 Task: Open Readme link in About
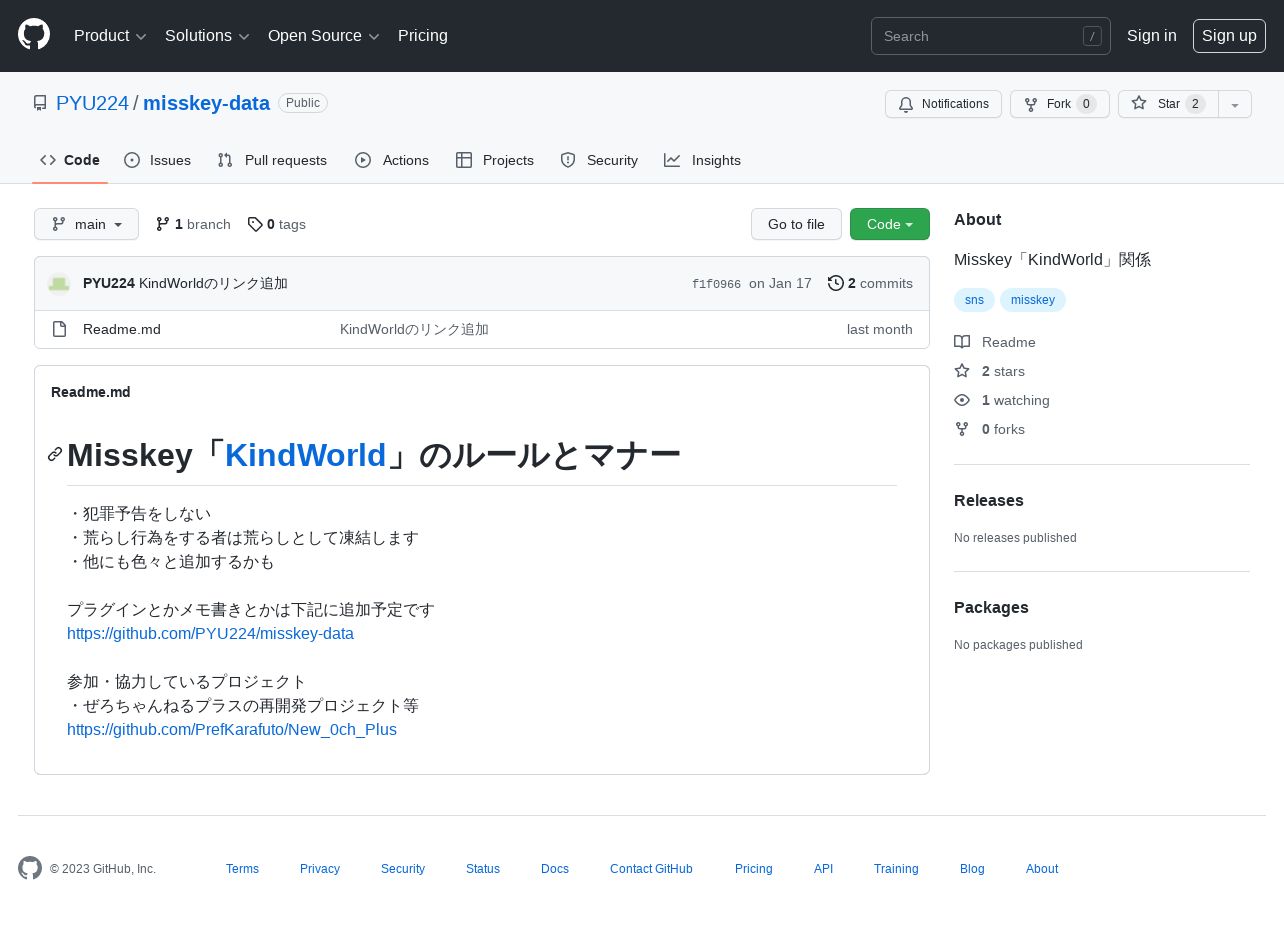tap(995, 342)
